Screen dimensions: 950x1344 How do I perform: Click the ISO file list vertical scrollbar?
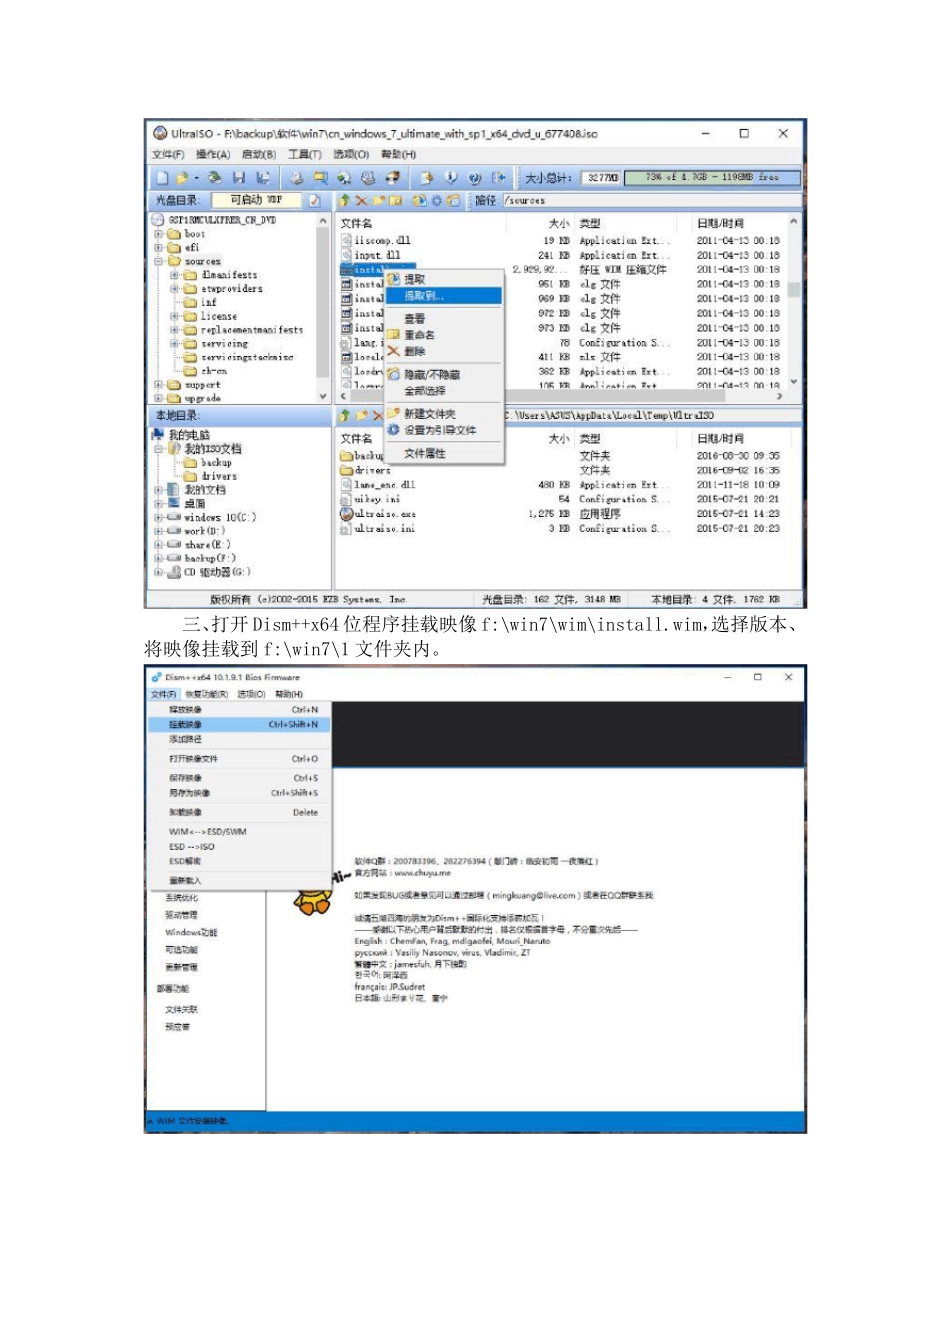coord(793,300)
